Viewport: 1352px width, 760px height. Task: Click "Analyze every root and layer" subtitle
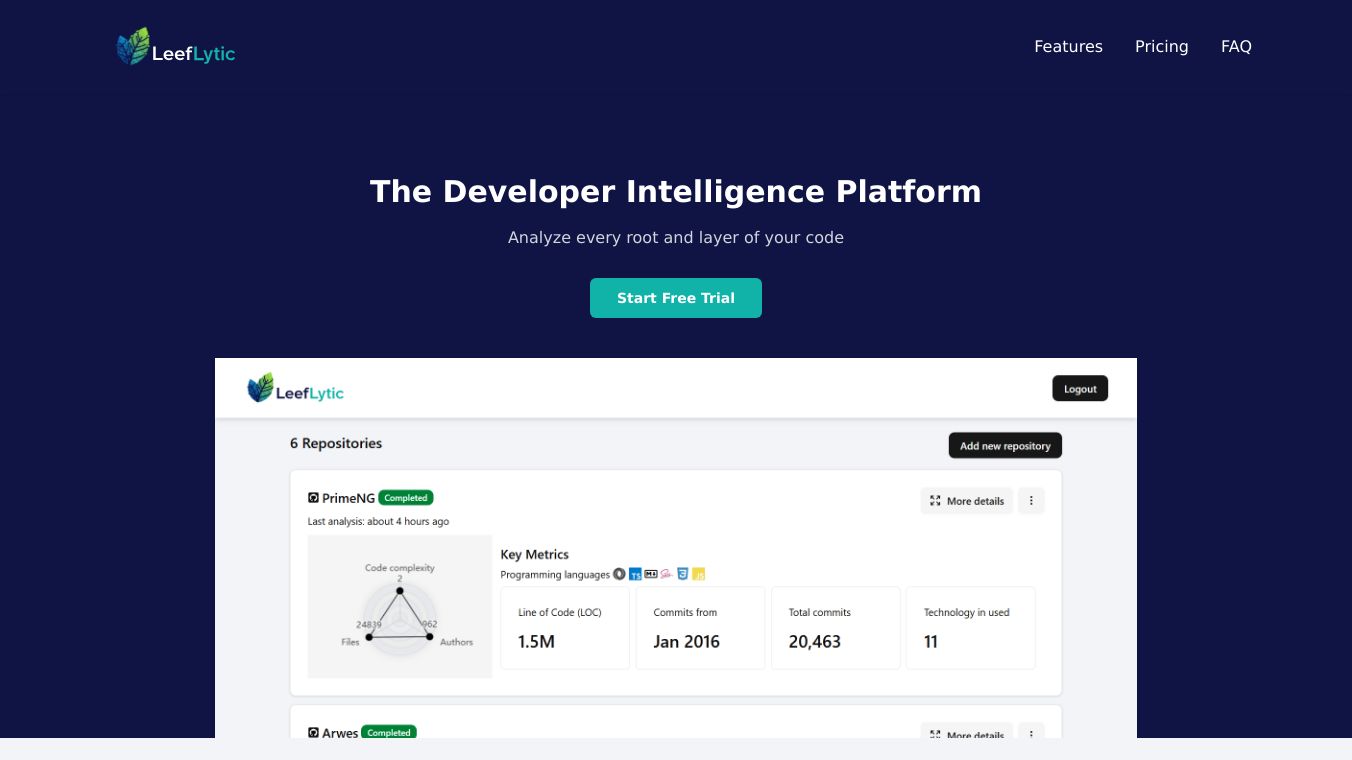[x=676, y=237]
